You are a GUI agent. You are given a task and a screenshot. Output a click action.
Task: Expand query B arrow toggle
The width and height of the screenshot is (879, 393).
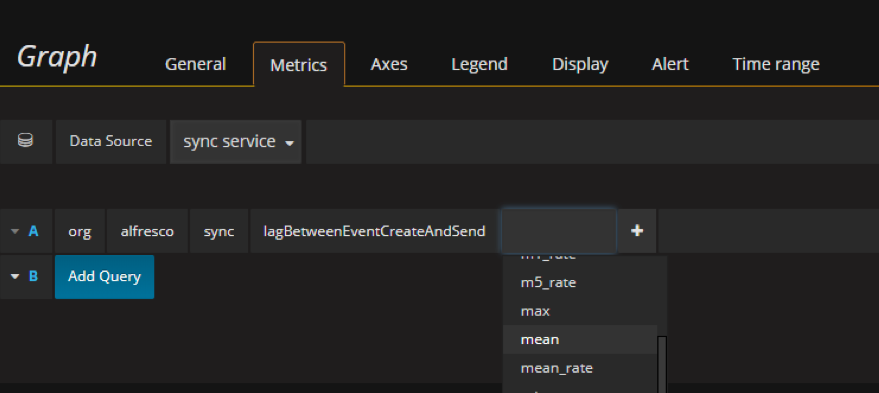coord(15,276)
